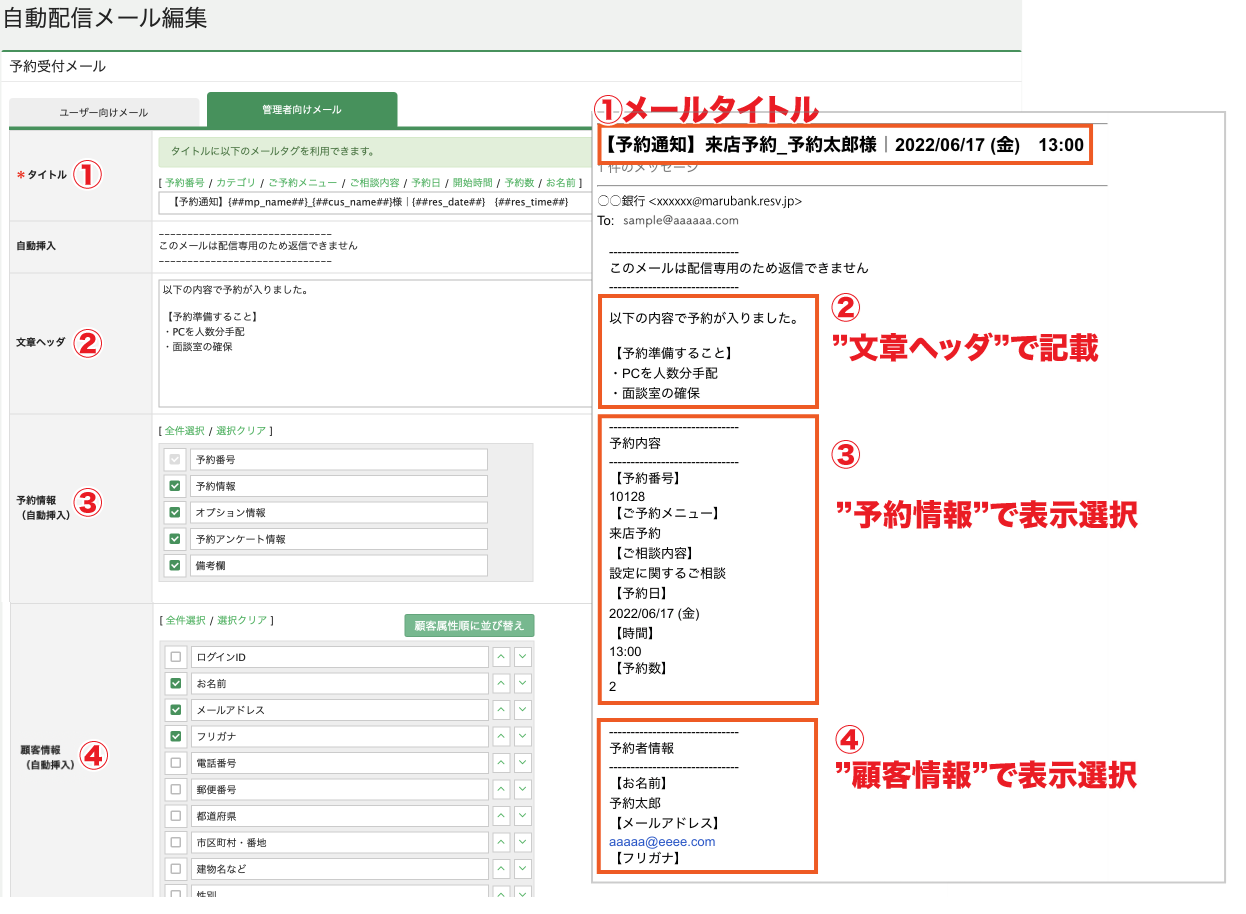
Task: Click the down arrow beside 都道府県
Action: 523,816
